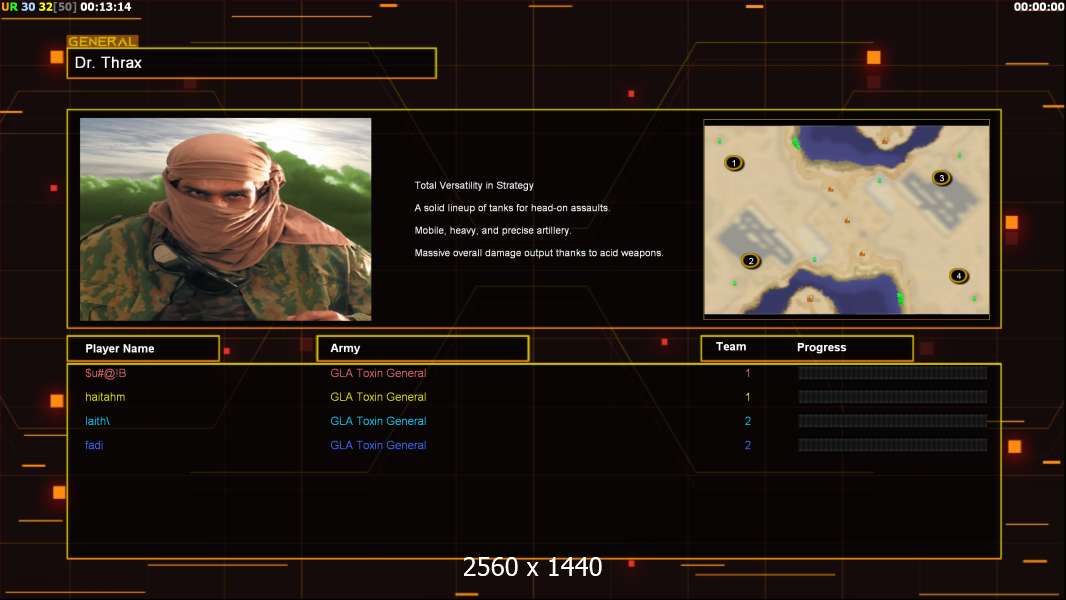Click 'Massive overall damage output' line
The height and width of the screenshot is (600, 1066).
[x=538, y=253]
